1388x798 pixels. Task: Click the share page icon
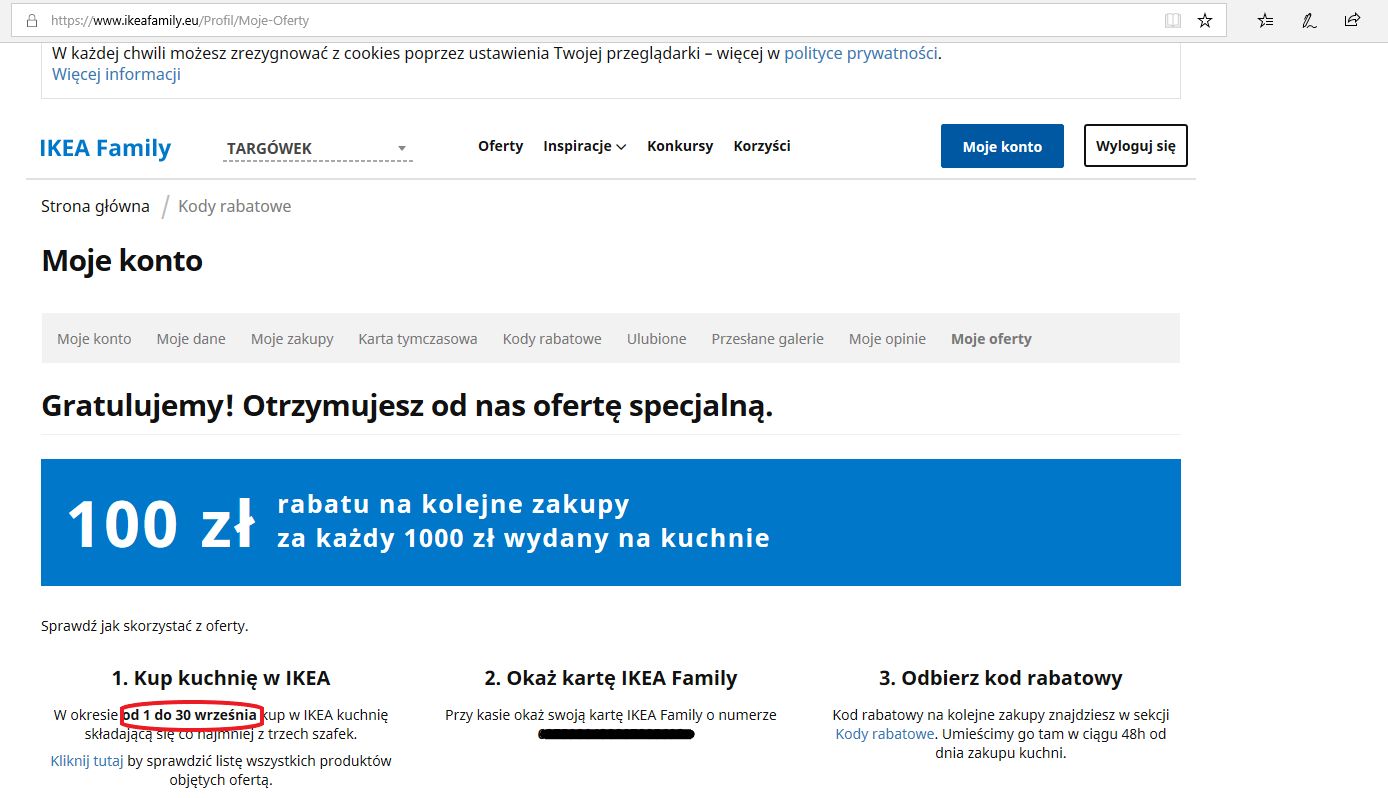(1352, 20)
